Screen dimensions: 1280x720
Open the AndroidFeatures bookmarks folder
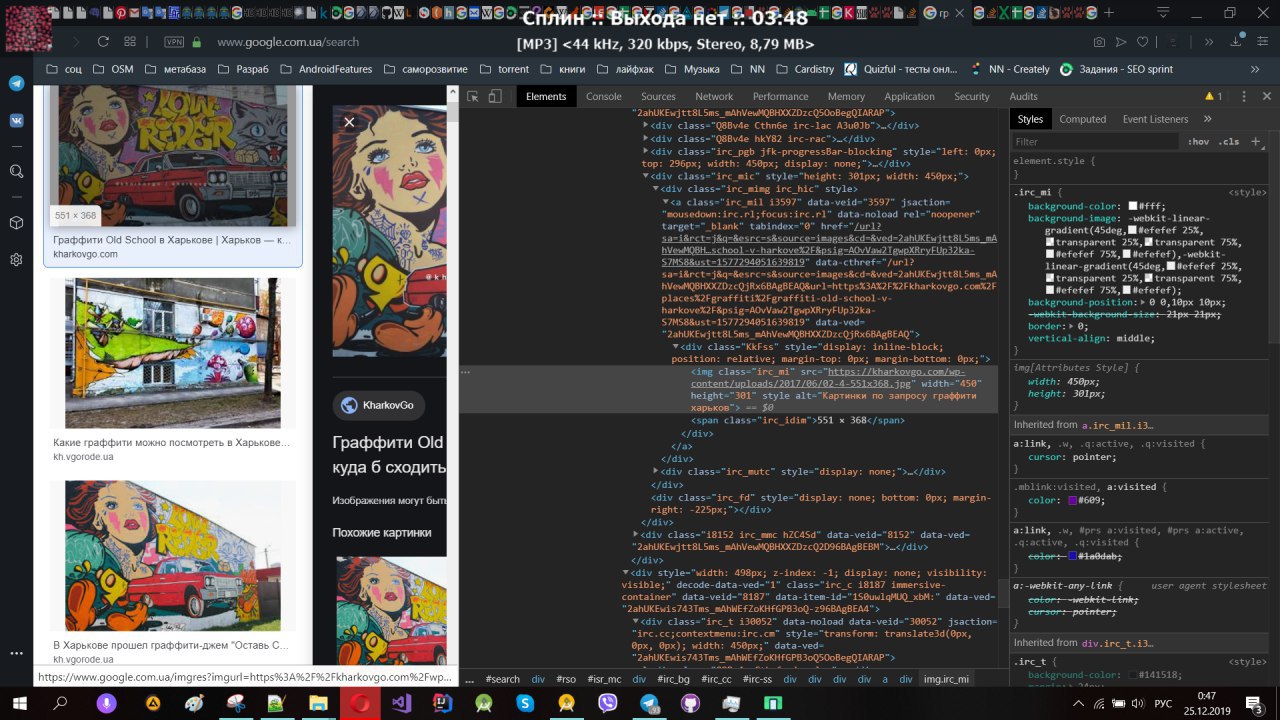(x=326, y=69)
